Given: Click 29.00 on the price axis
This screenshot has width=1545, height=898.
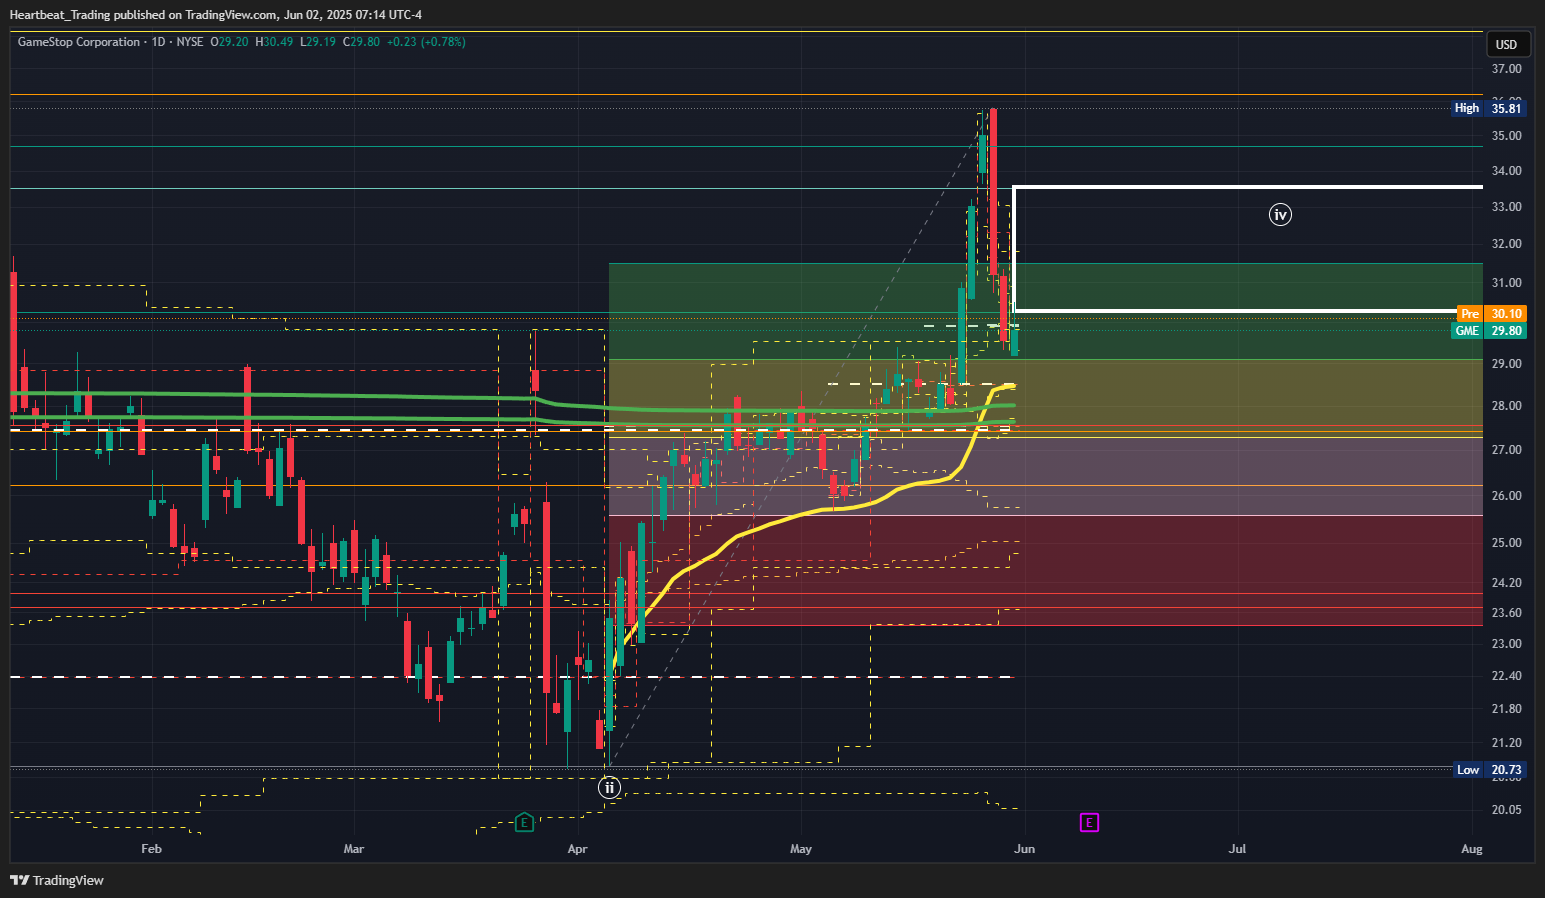Looking at the screenshot, I should (x=1507, y=364).
